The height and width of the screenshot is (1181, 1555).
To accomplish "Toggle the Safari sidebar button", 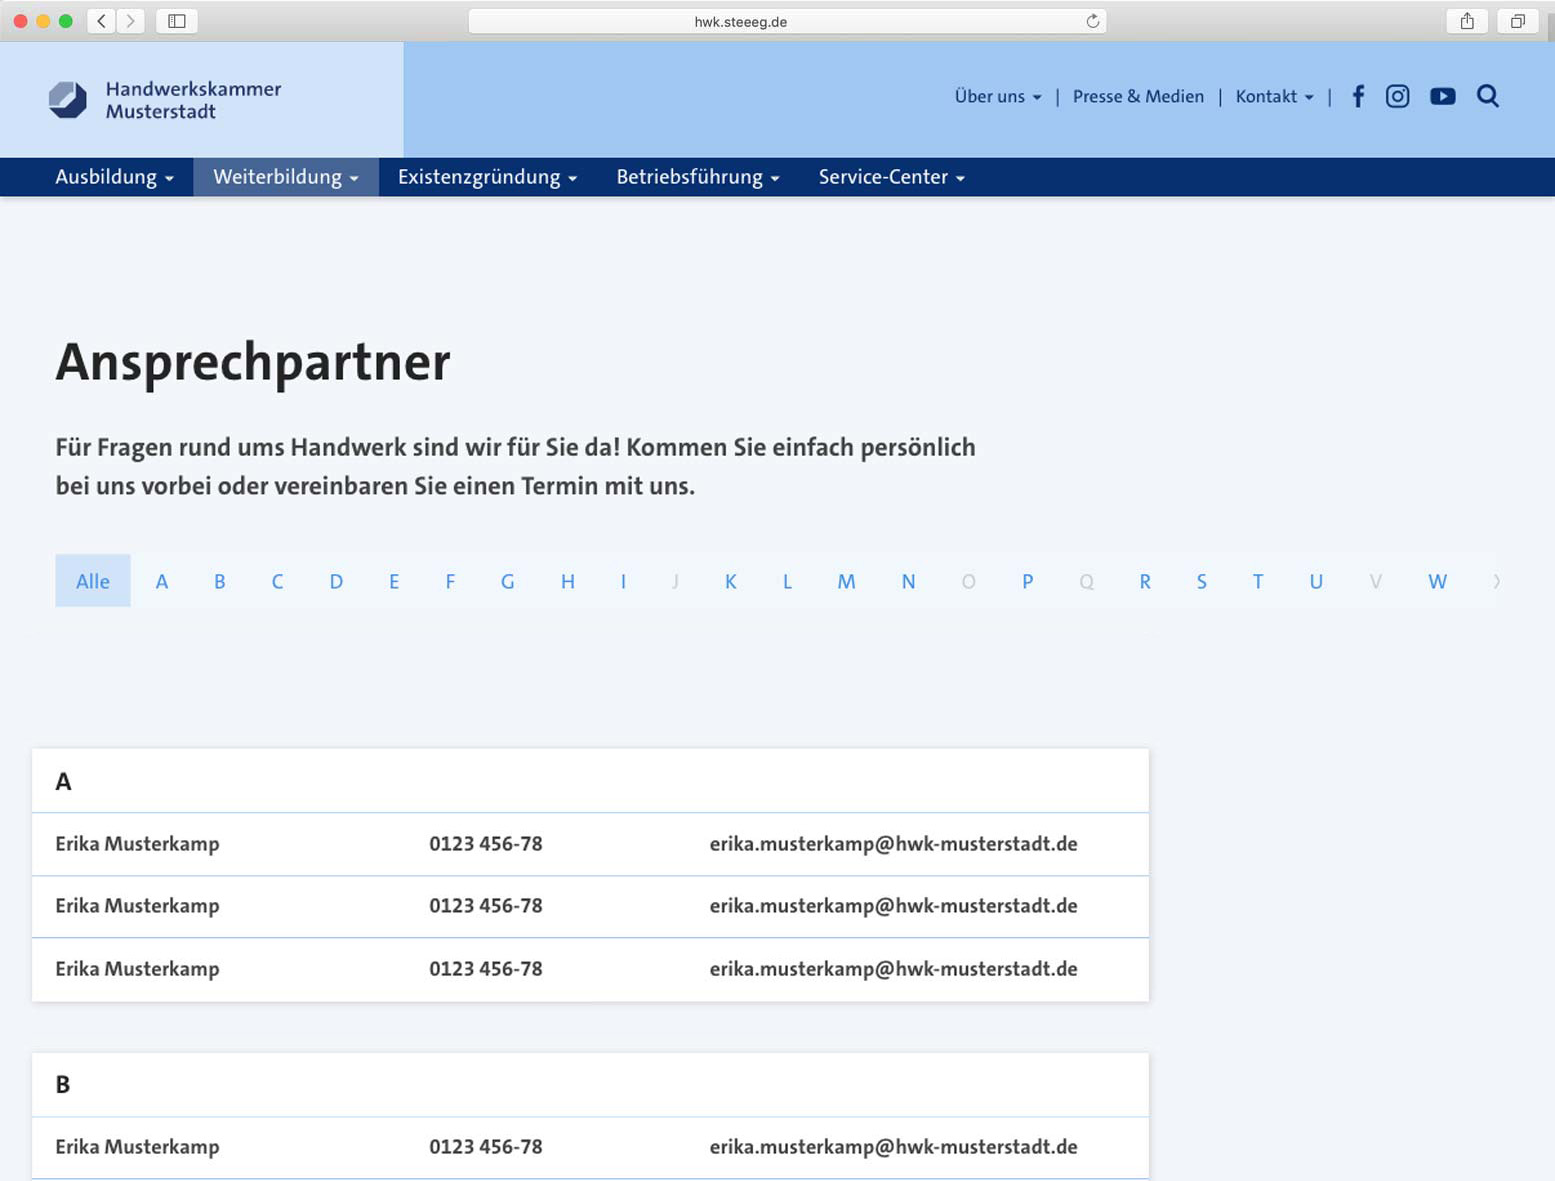I will pos(177,21).
